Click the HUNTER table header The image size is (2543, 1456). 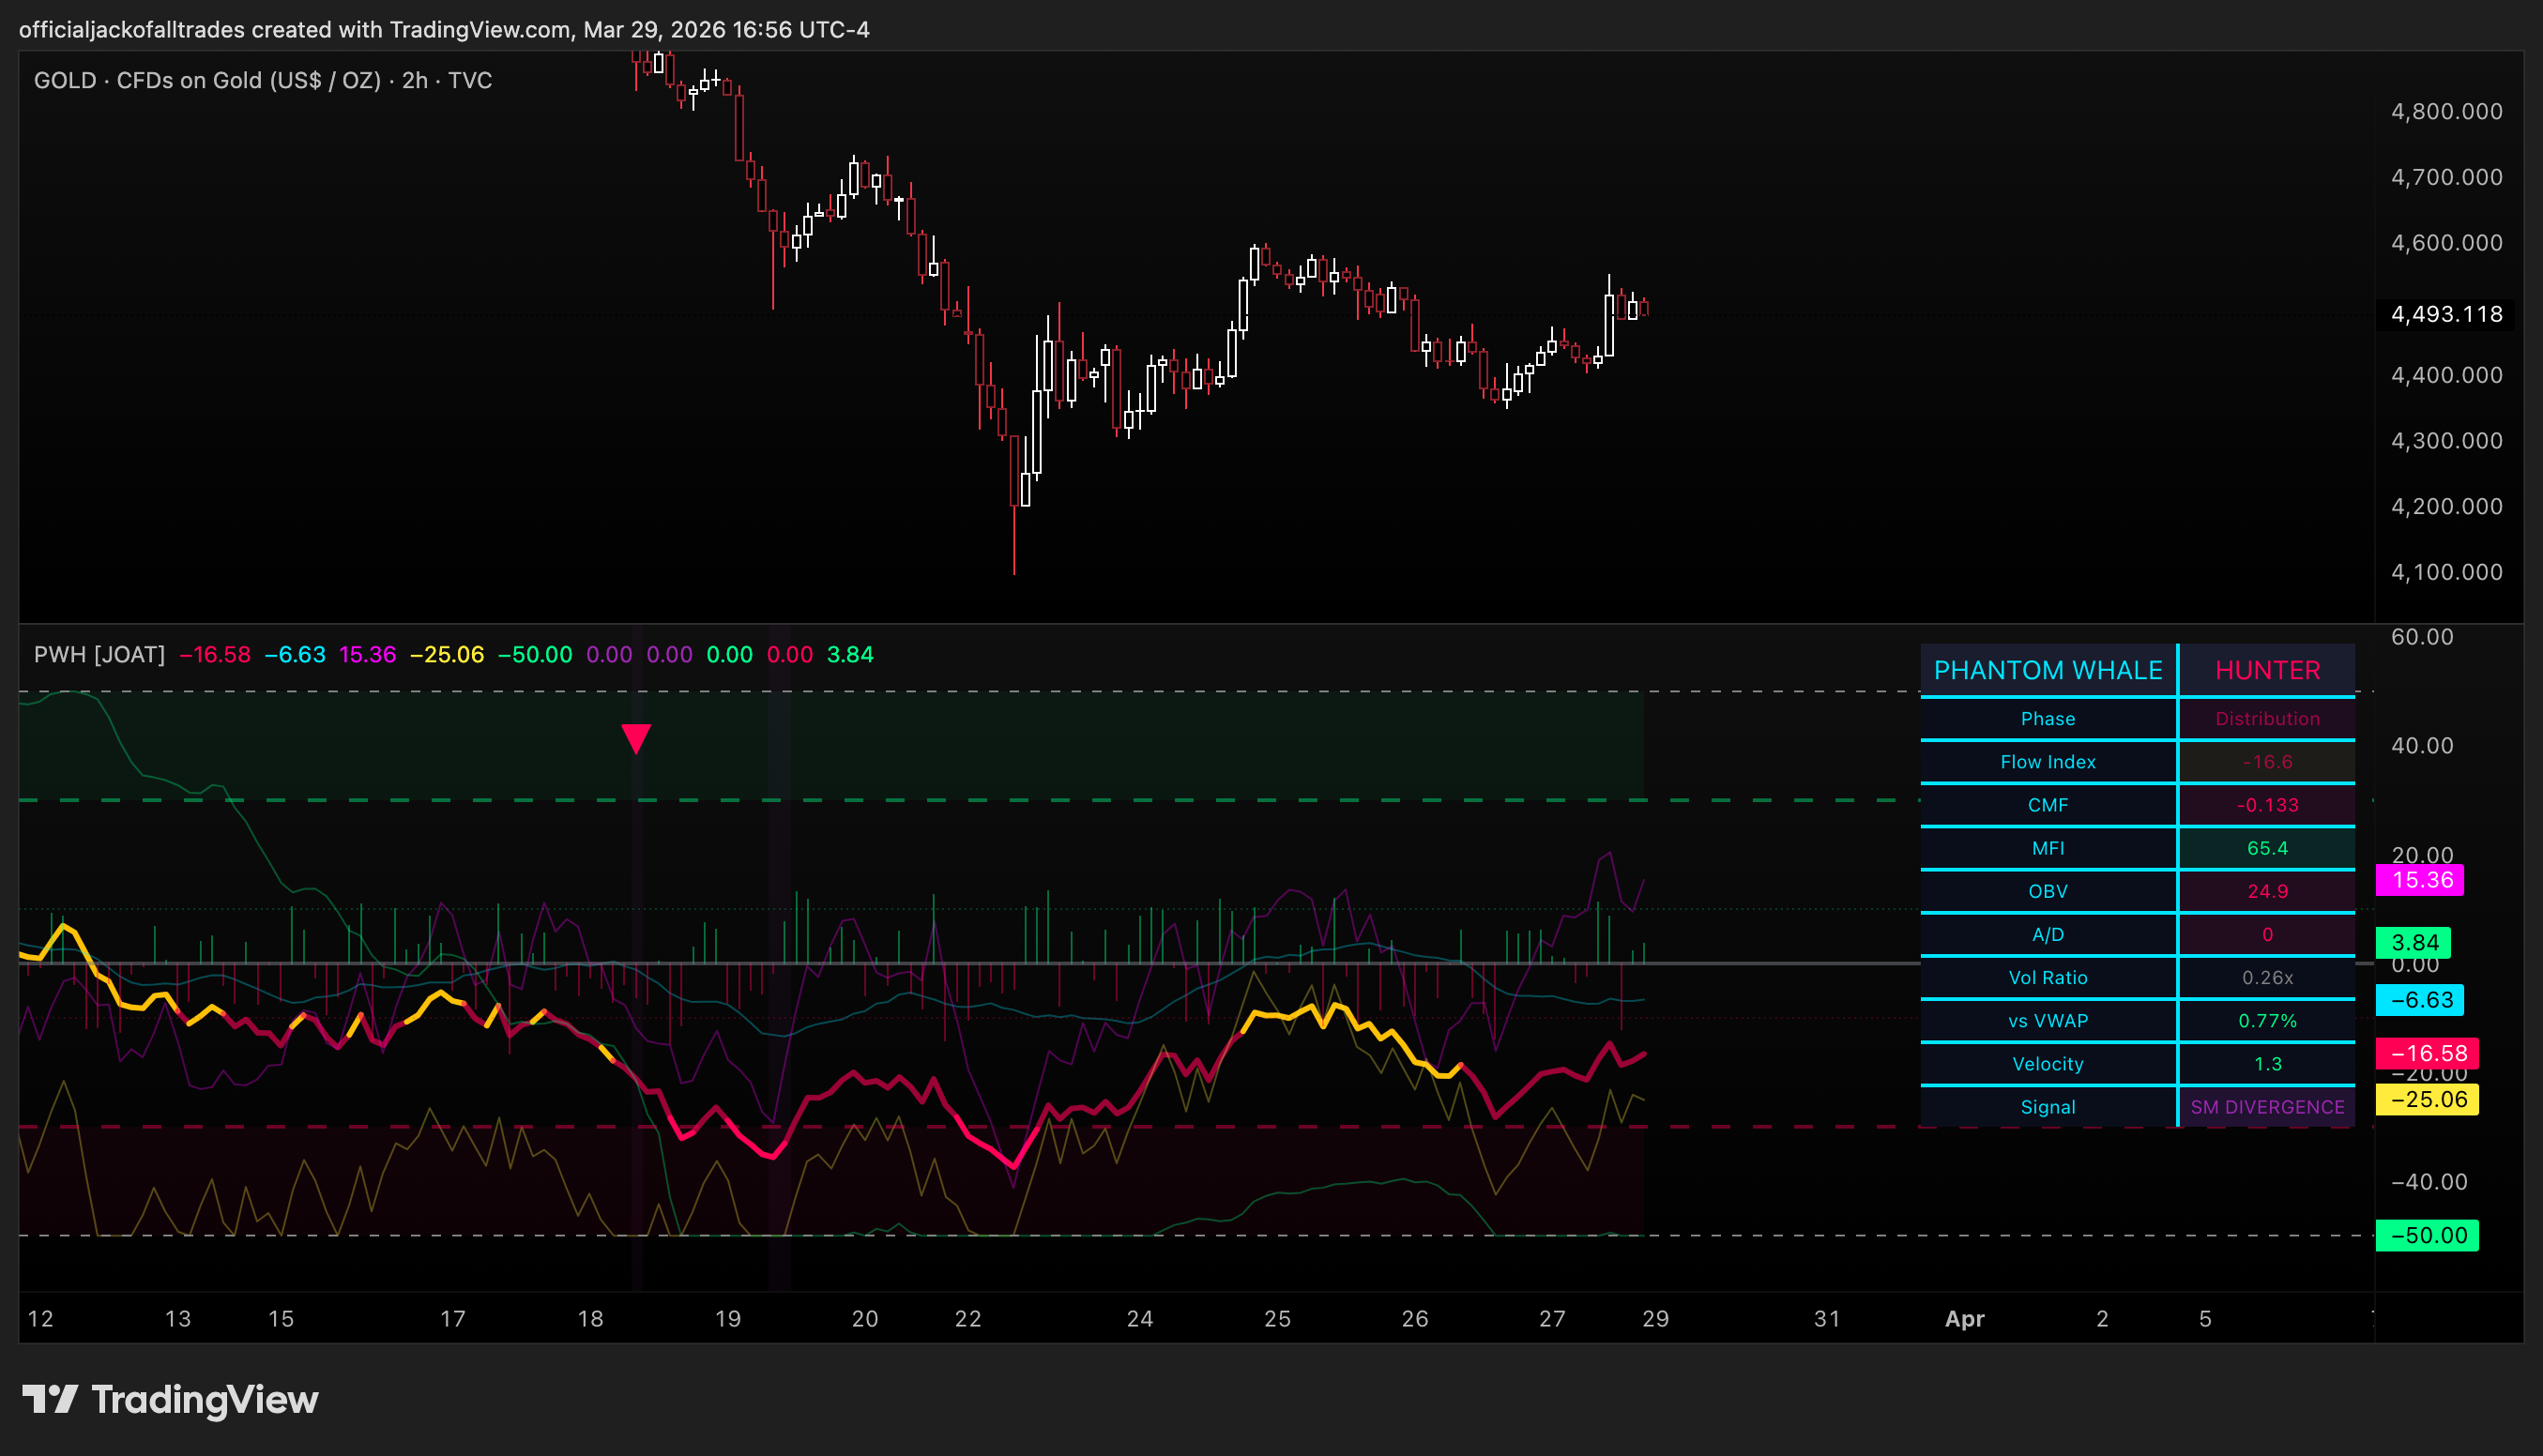tap(2267, 670)
